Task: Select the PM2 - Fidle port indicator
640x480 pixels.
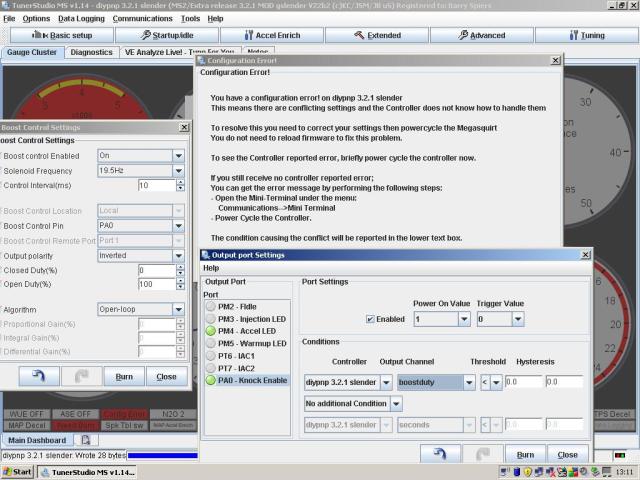Action: [211, 305]
